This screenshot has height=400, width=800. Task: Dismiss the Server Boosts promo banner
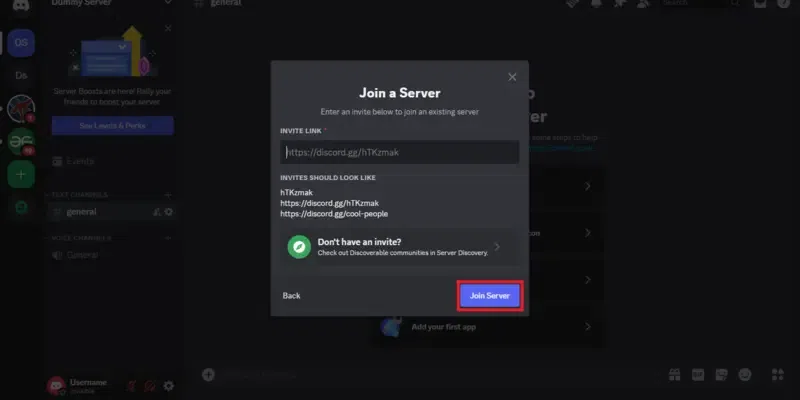pyautogui.click(x=168, y=29)
